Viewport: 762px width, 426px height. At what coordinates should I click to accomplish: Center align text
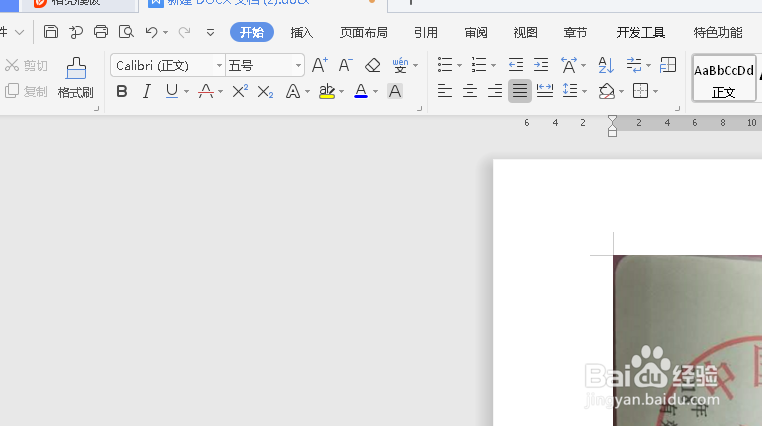[x=469, y=91]
